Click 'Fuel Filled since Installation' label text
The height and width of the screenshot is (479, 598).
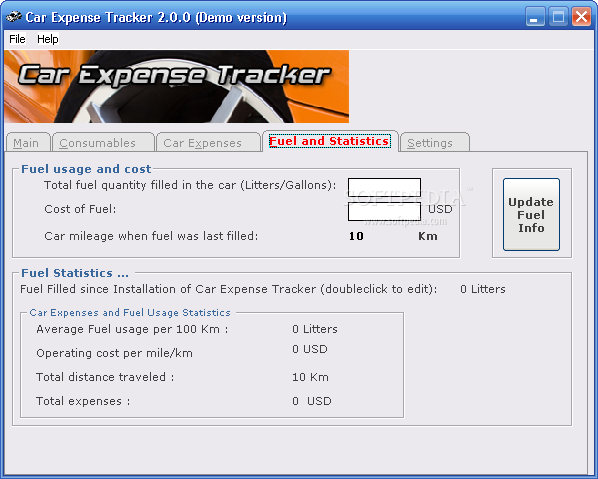click(228, 289)
